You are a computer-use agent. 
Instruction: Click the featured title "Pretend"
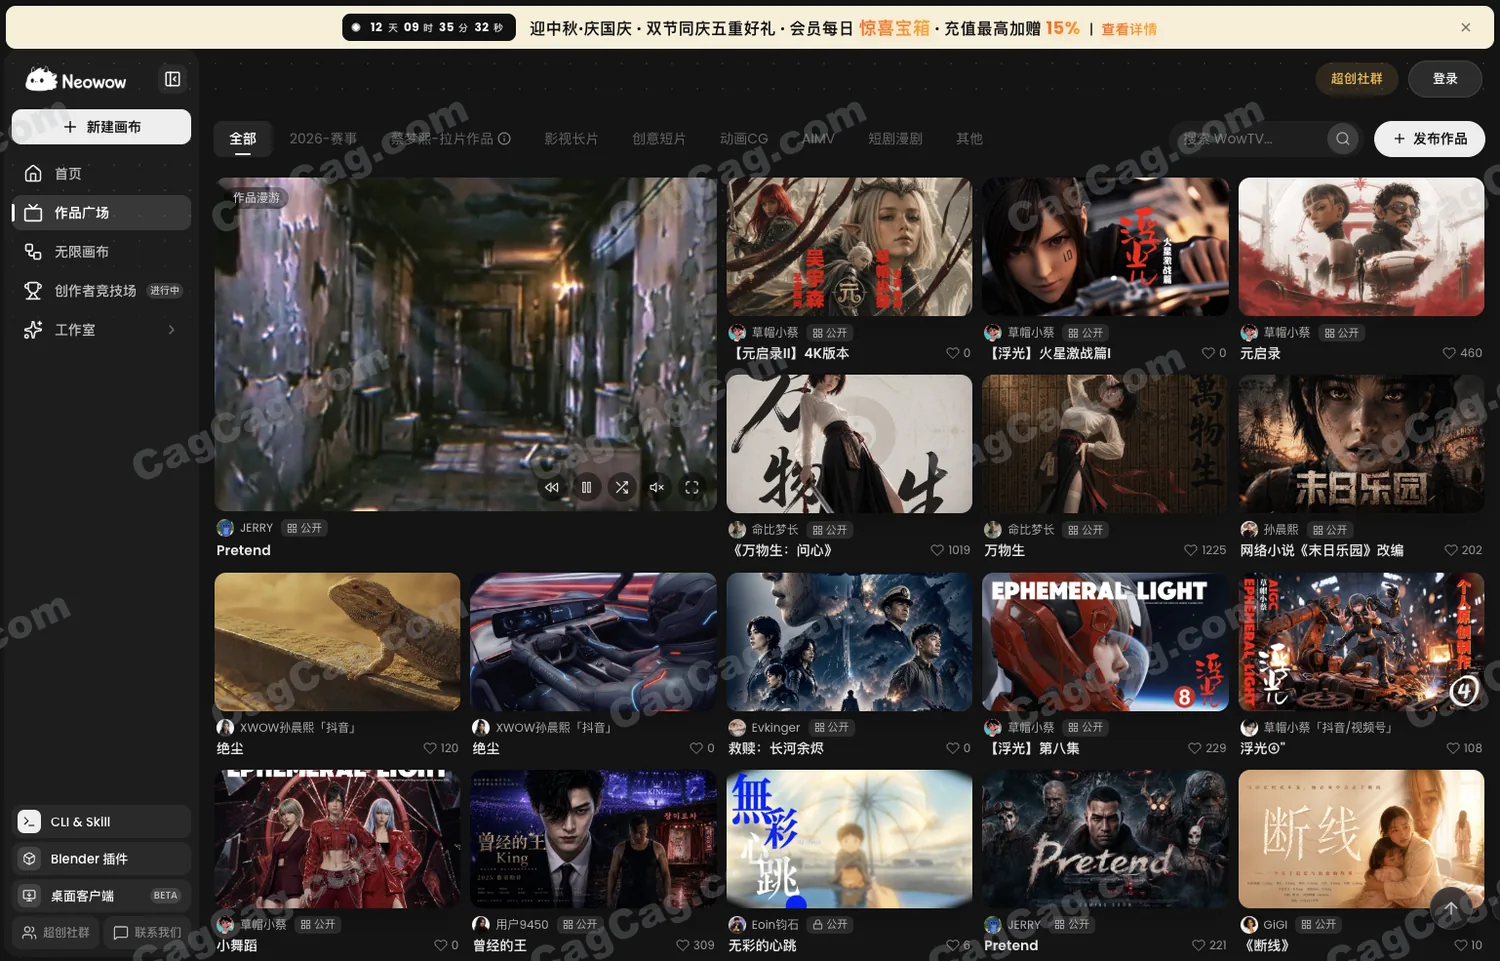click(244, 551)
